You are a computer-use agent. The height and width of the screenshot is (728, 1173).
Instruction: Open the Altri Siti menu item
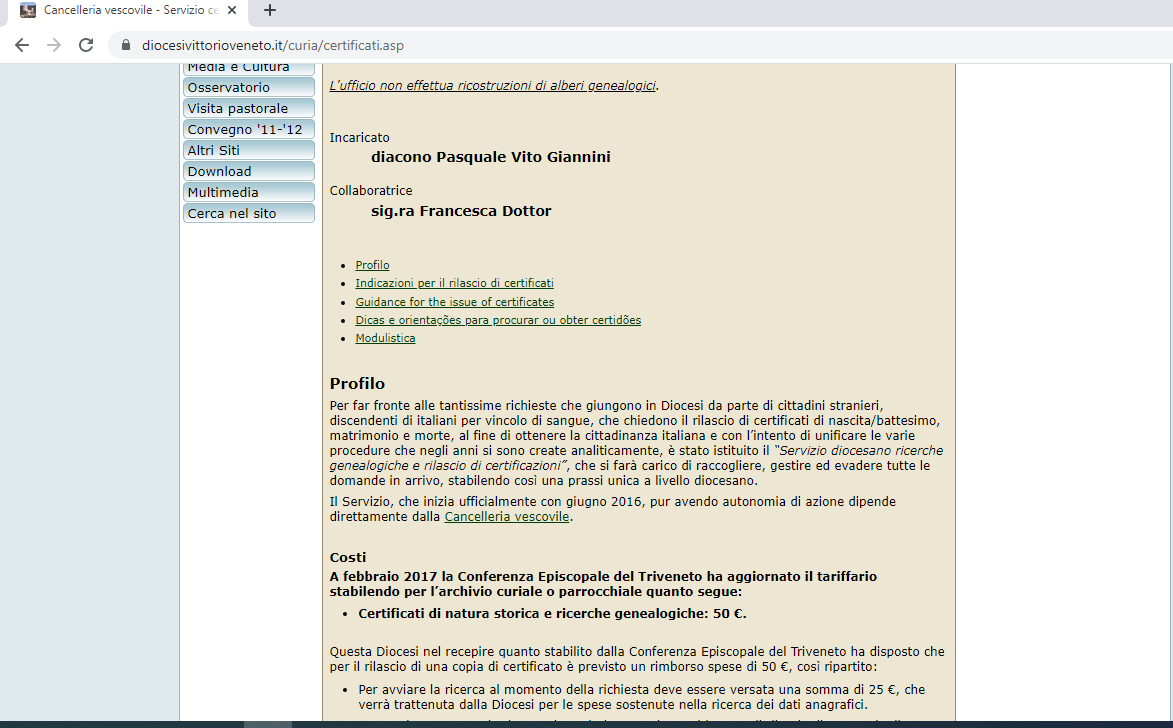248,150
